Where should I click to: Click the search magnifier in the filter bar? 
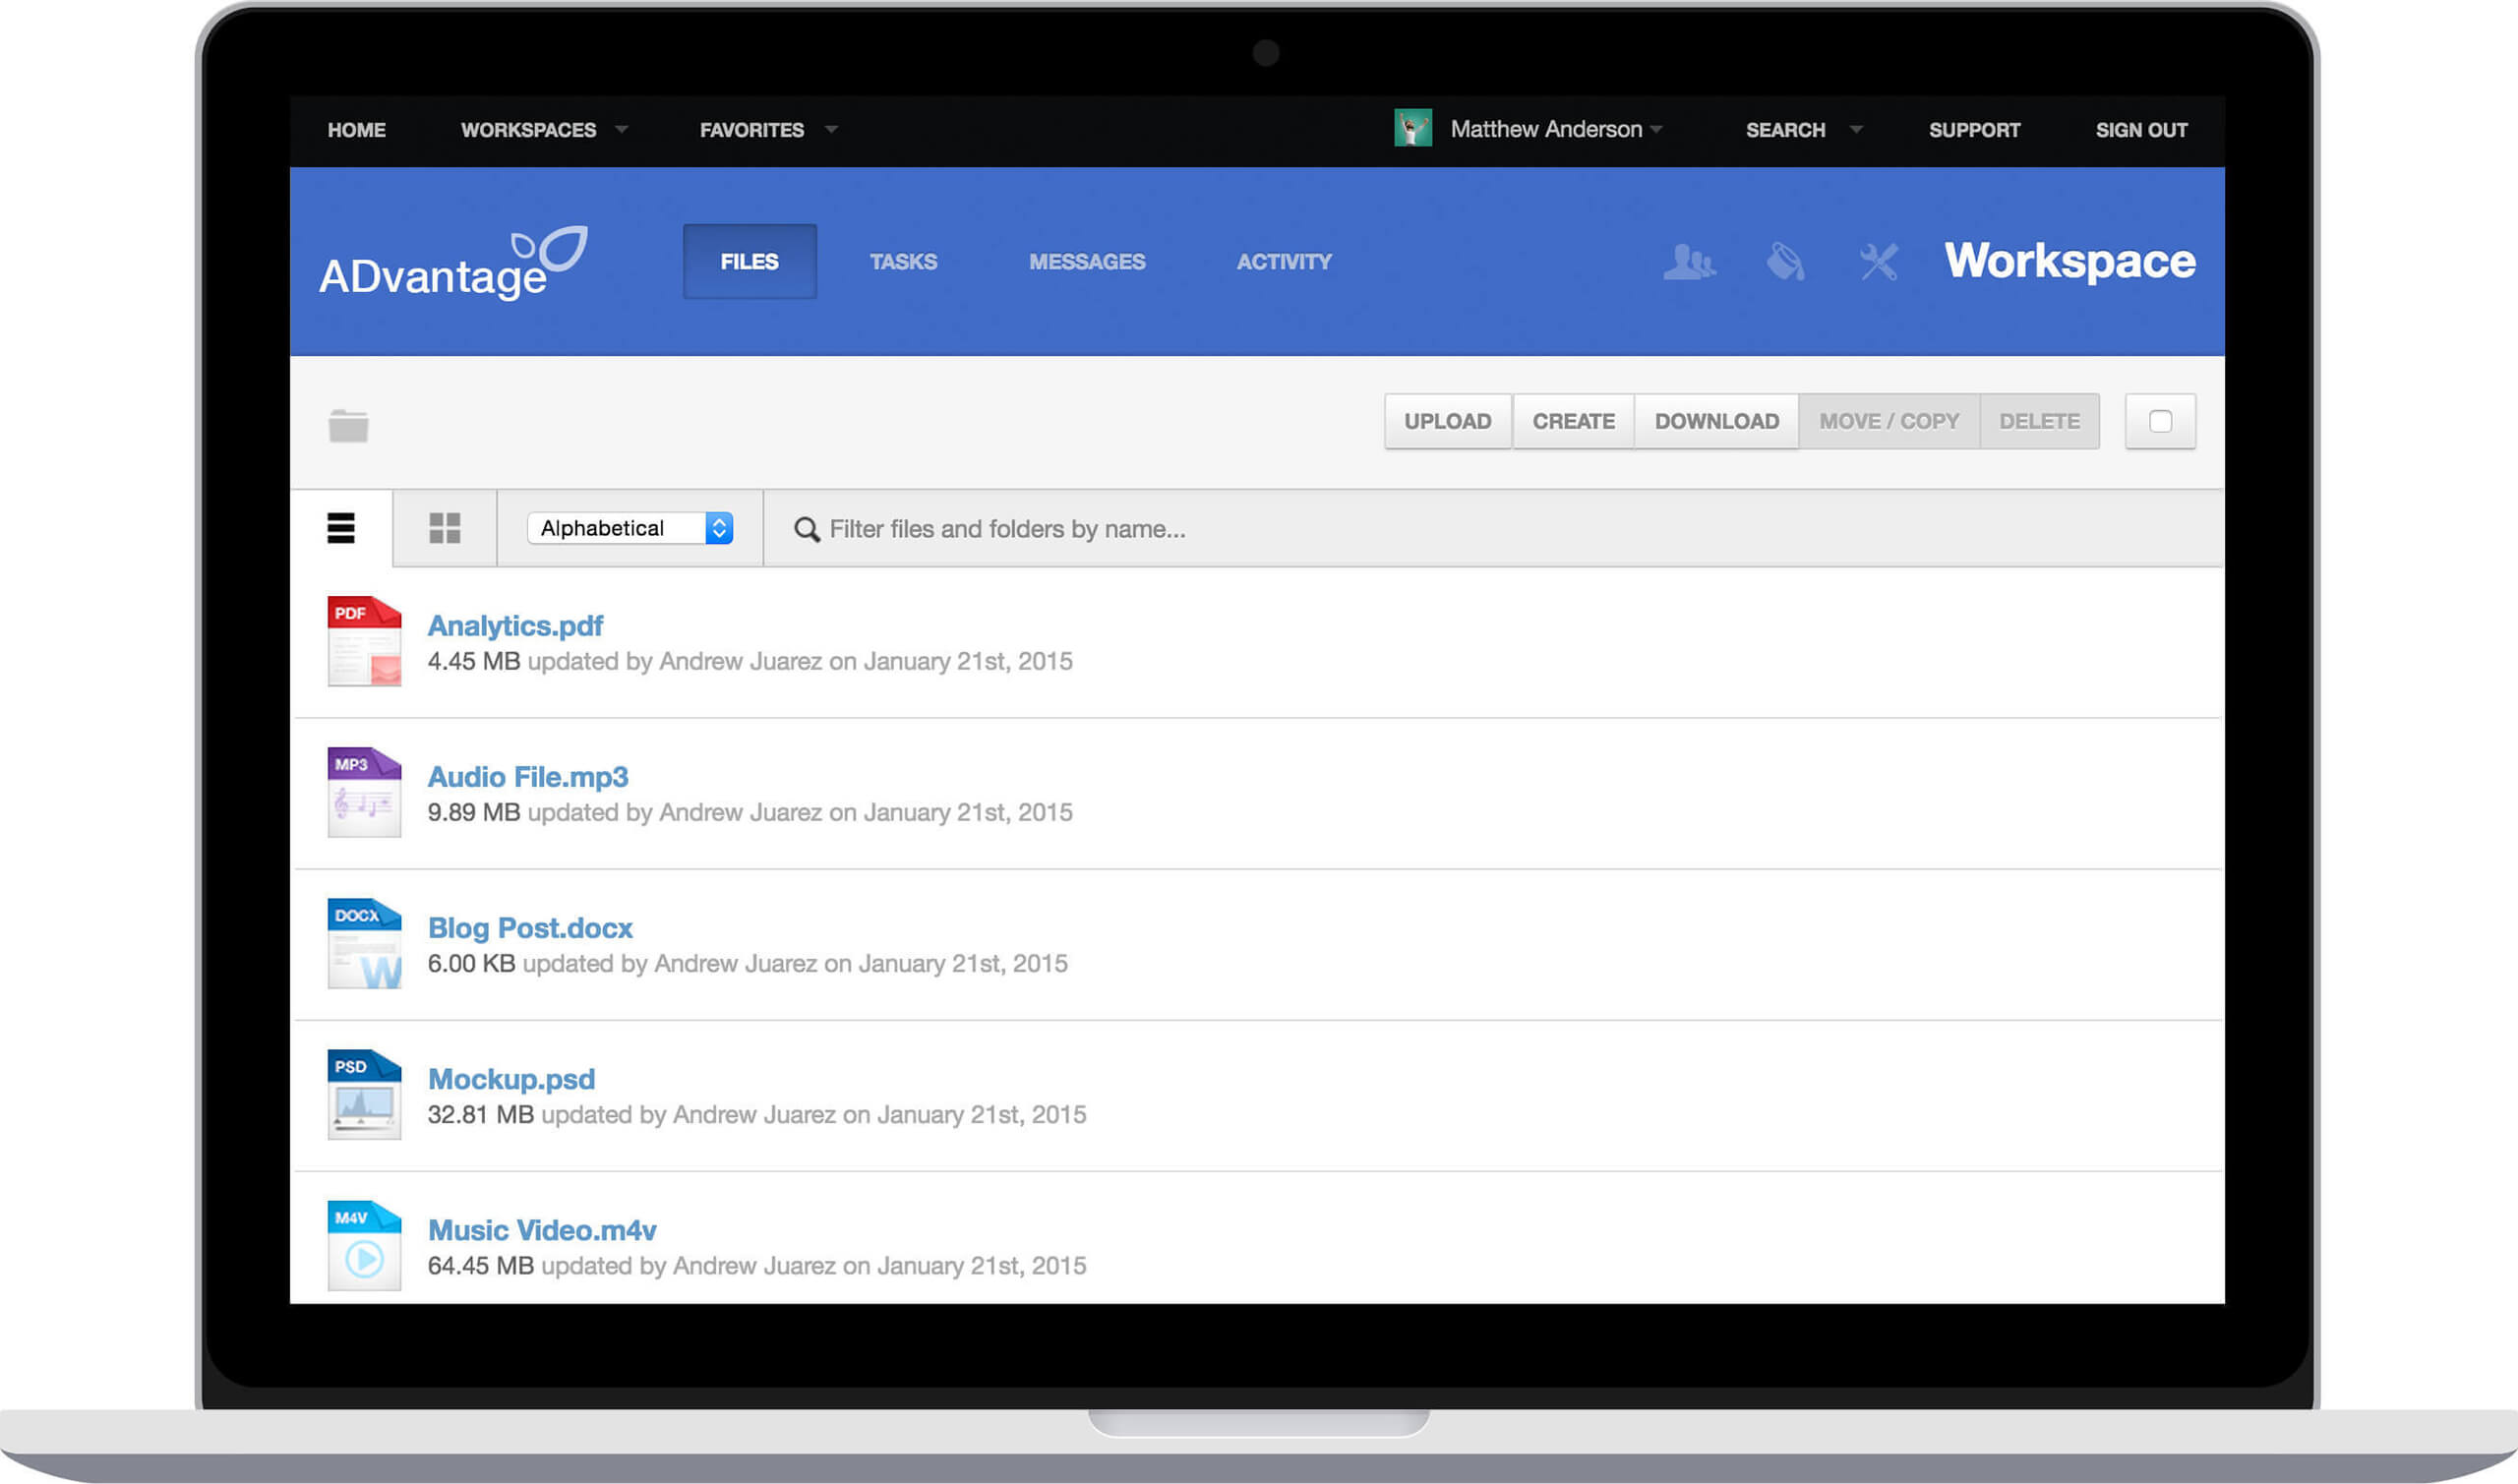coord(805,529)
